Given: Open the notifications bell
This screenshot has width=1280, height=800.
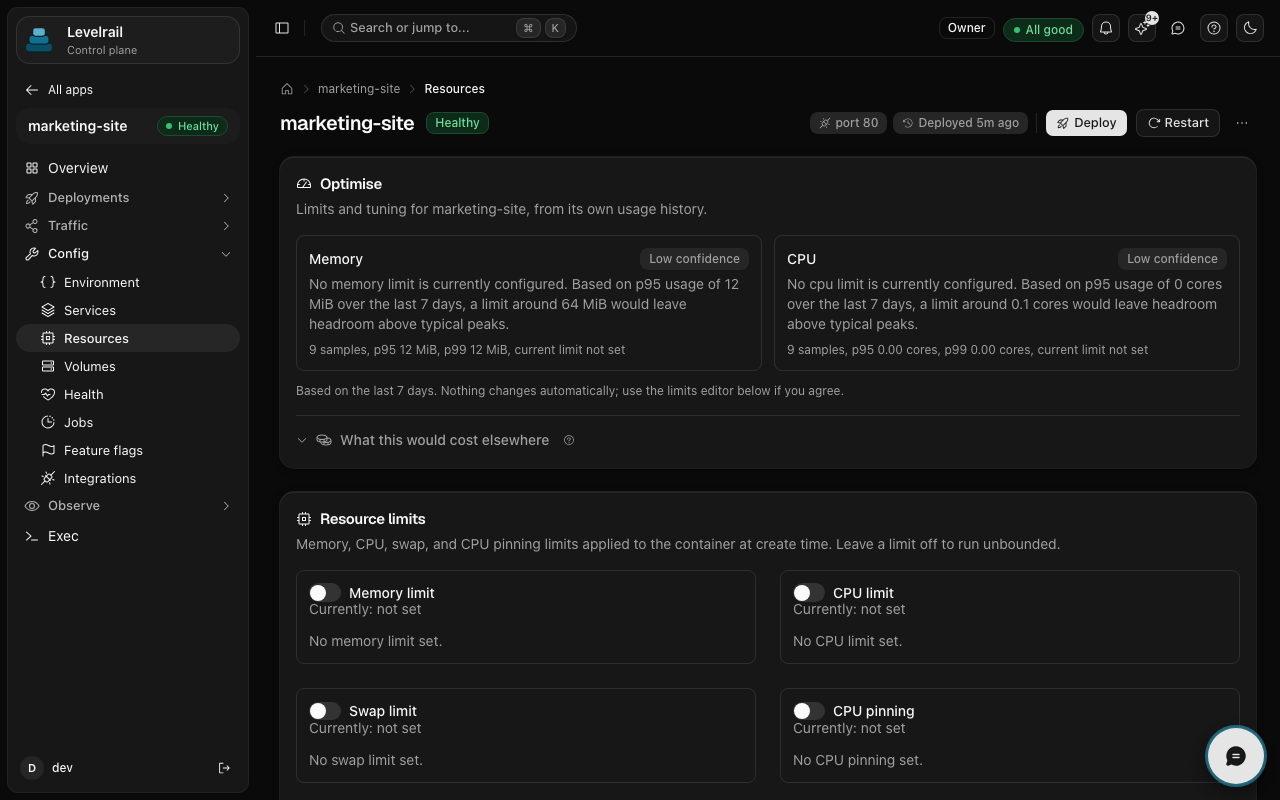Looking at the screenshot, I should tap(1106, 28).
